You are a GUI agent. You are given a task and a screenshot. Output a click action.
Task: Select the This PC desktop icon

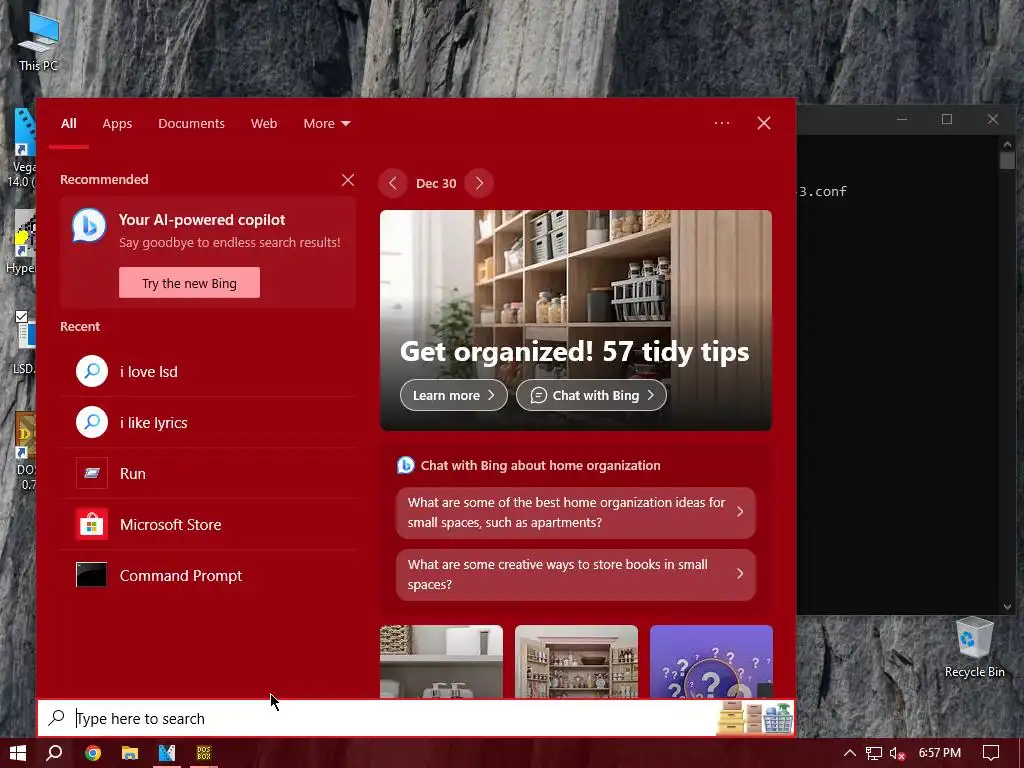pyautogui.click(x=38, y=41)
